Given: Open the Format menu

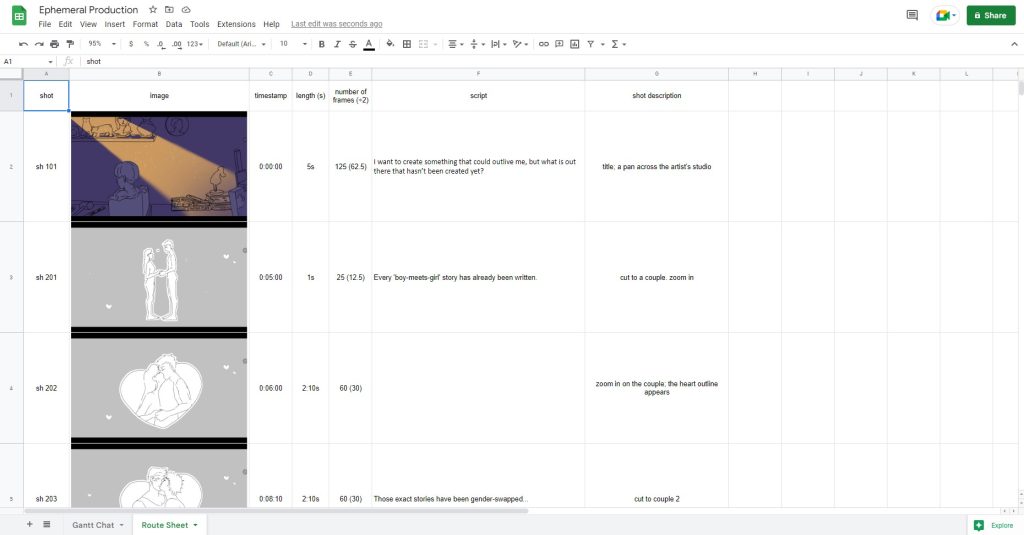Looking at the screenshot, I should (145, 24).
